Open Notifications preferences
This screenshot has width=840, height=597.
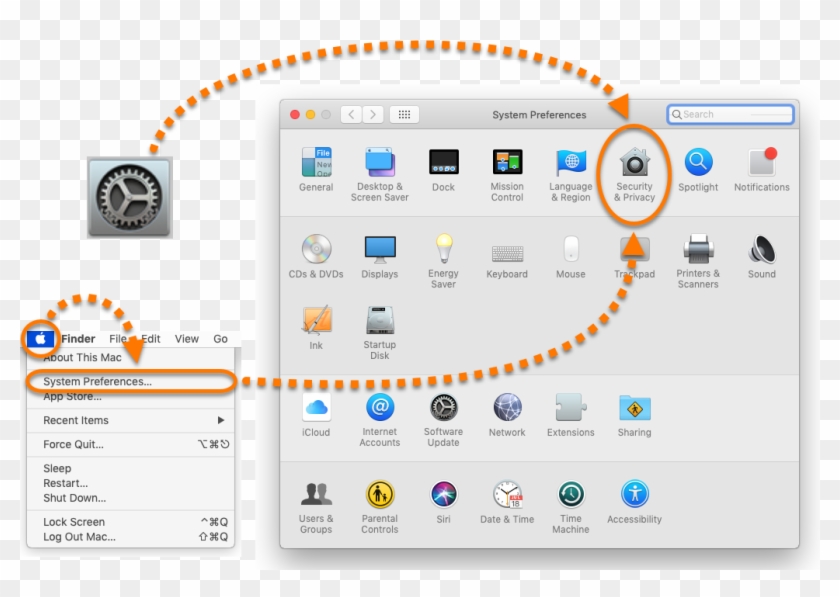[761, 160]
